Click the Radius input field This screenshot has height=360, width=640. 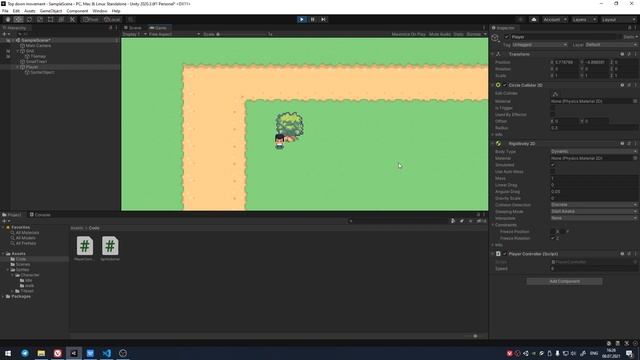[x=594, y=128]
